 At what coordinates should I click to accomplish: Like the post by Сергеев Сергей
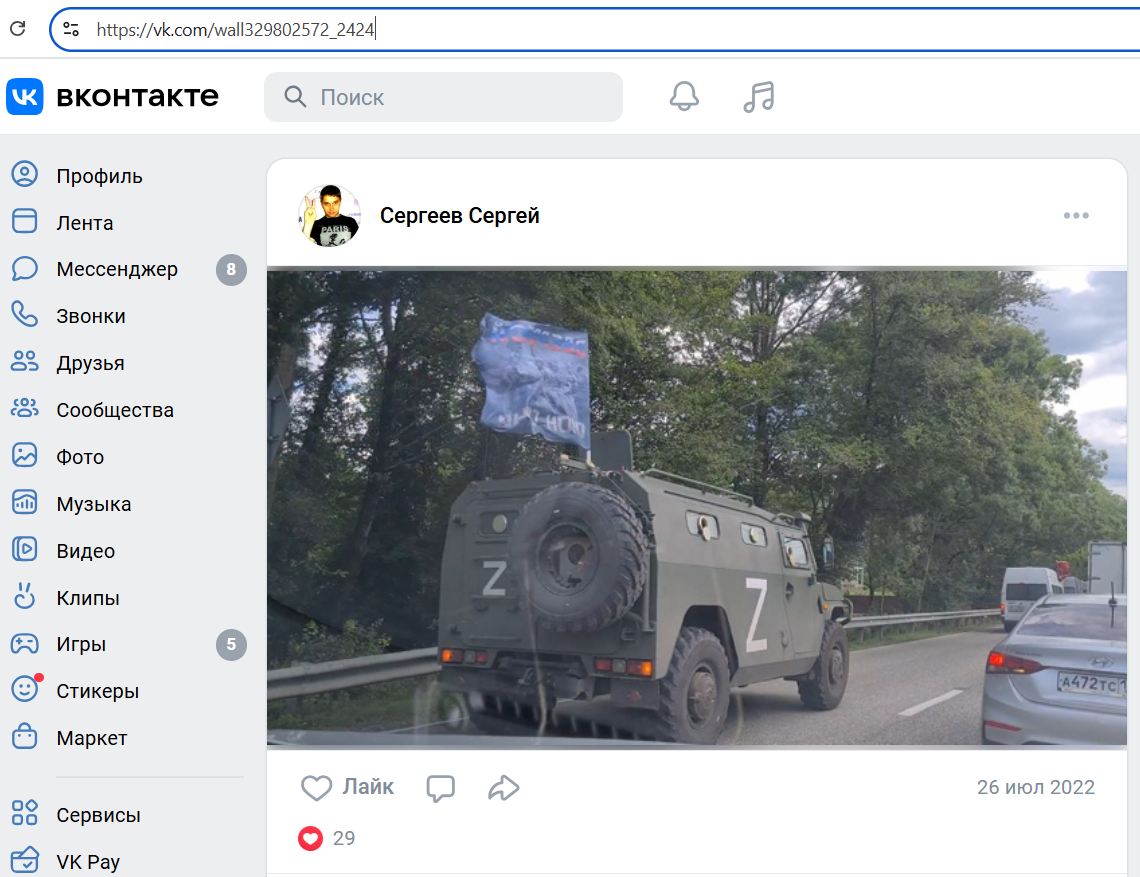point(347,788)
